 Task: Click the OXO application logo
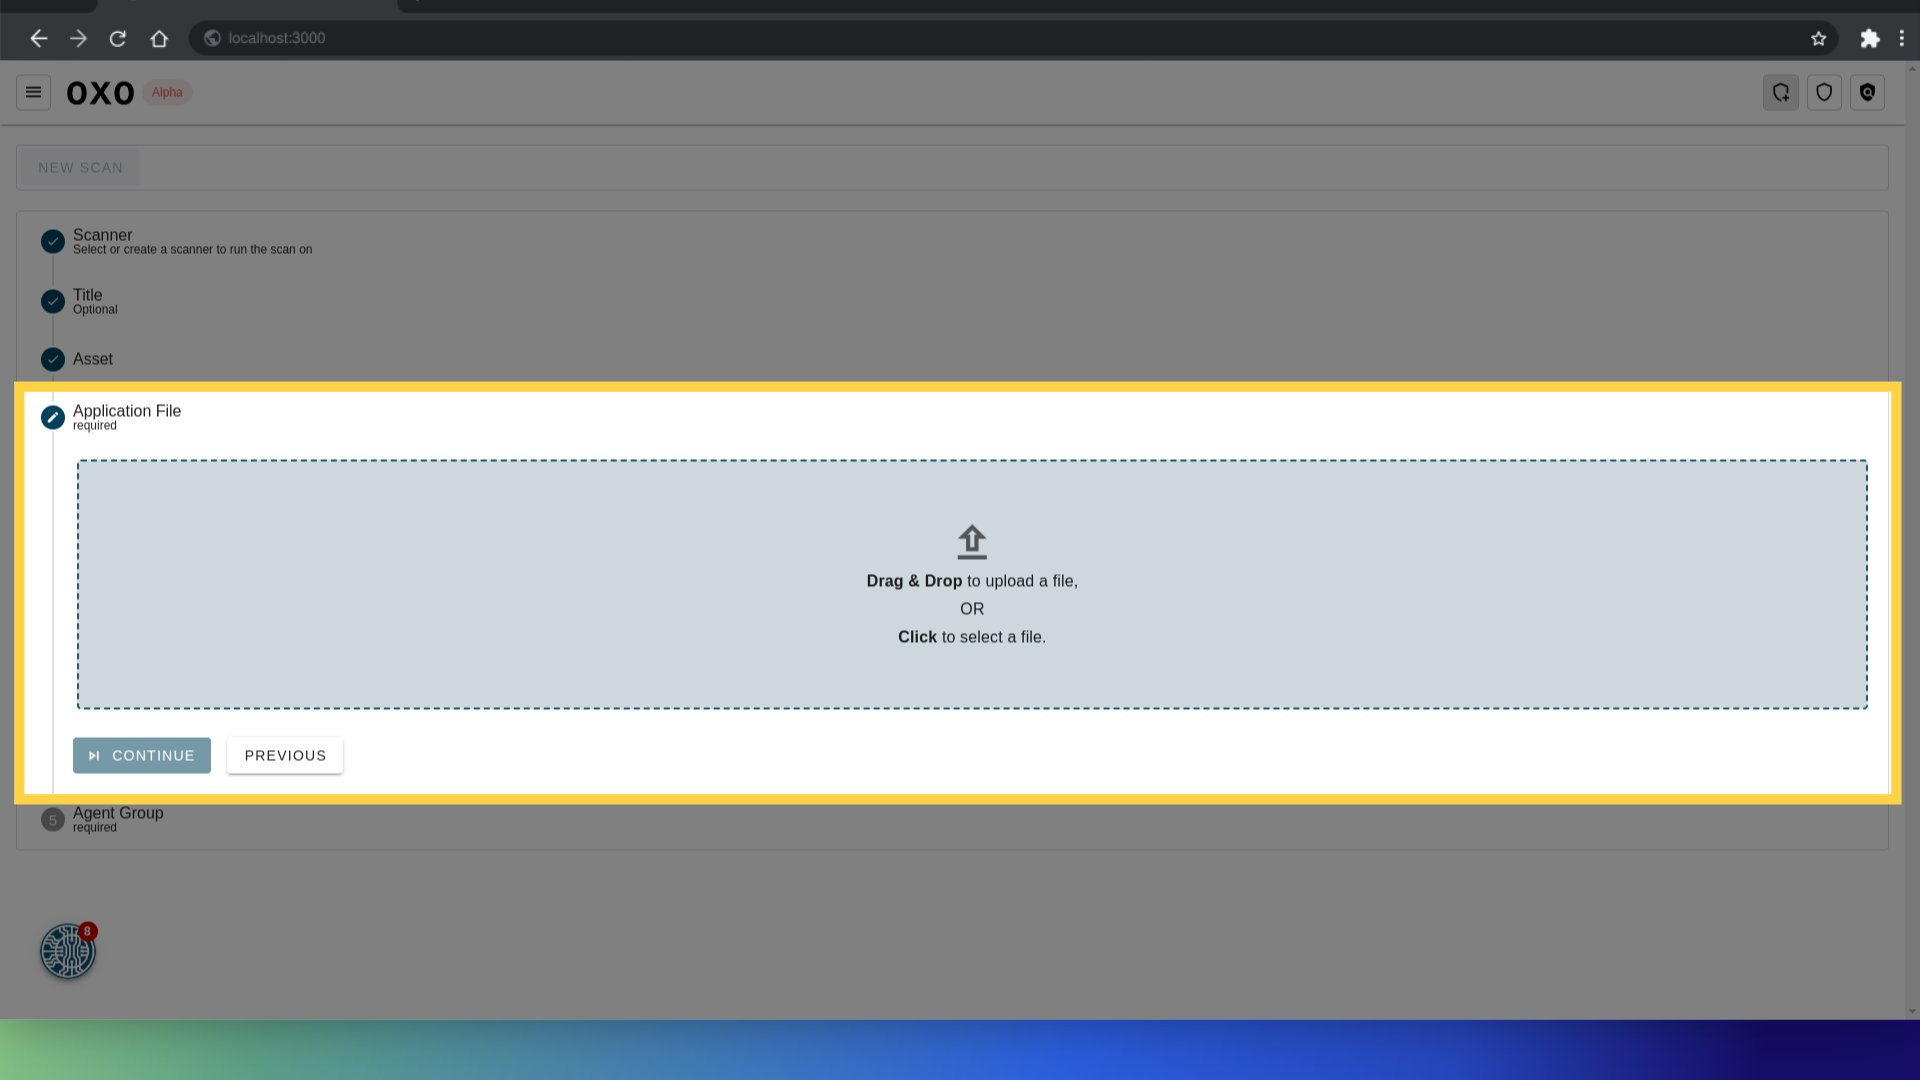tap(100, 92)
